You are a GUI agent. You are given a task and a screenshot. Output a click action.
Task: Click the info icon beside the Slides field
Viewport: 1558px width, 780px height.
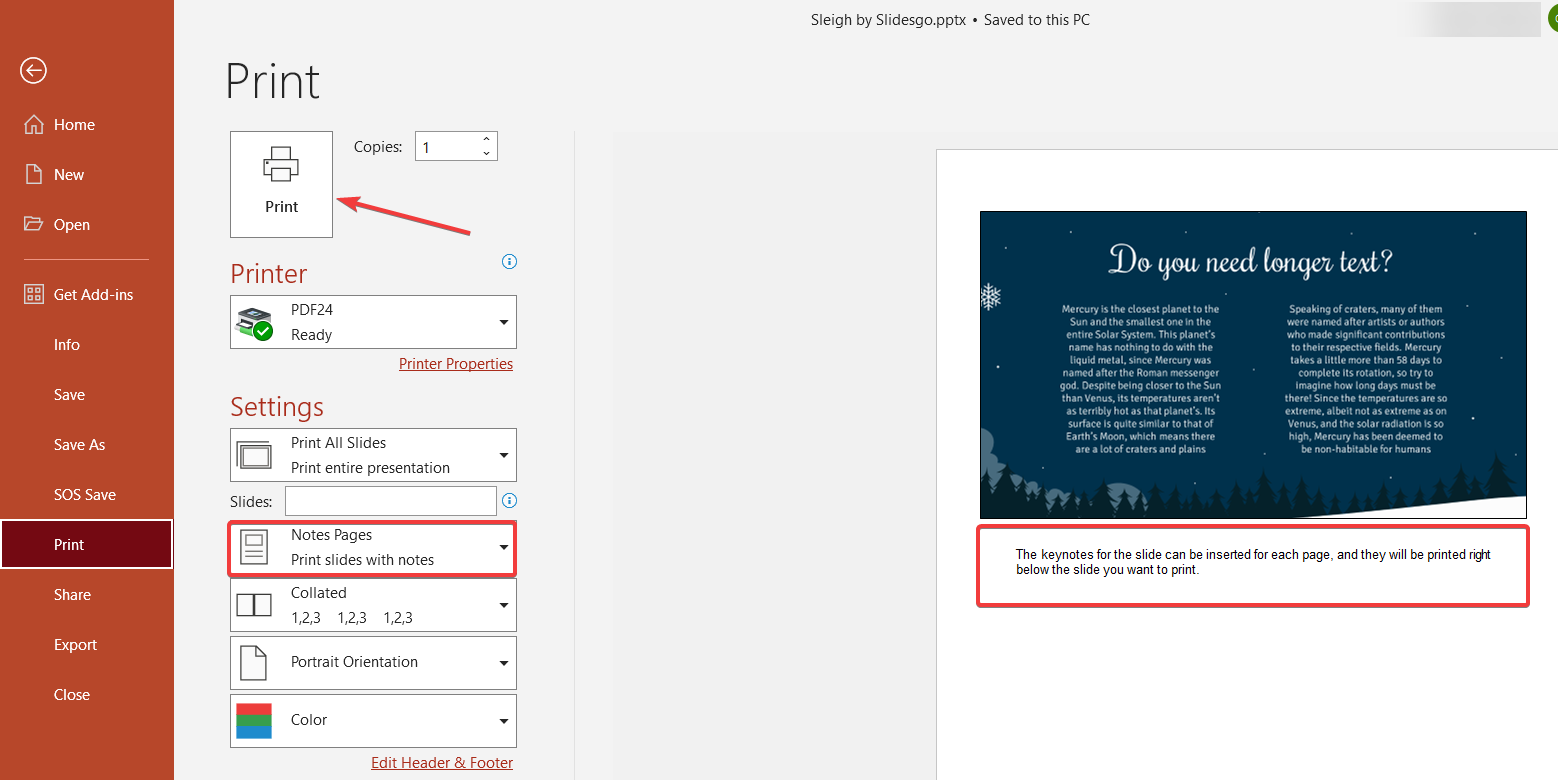pyautogui.click(x=509, y=501)
